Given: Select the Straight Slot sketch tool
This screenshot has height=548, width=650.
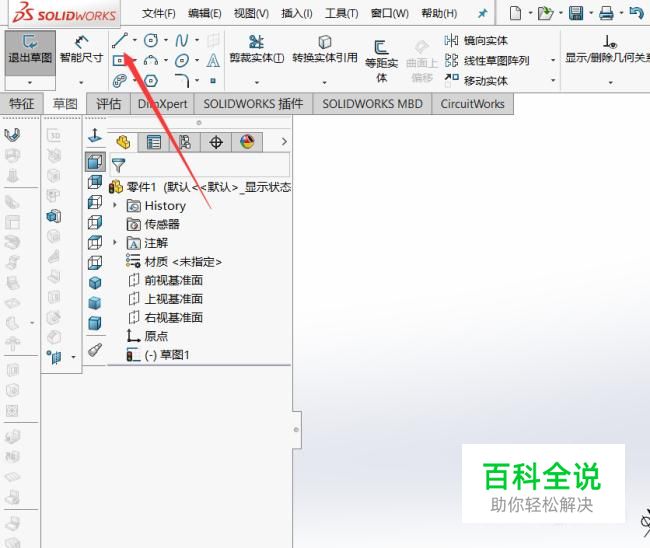Looking at the screenshot, I should click(x=120, y=80).
